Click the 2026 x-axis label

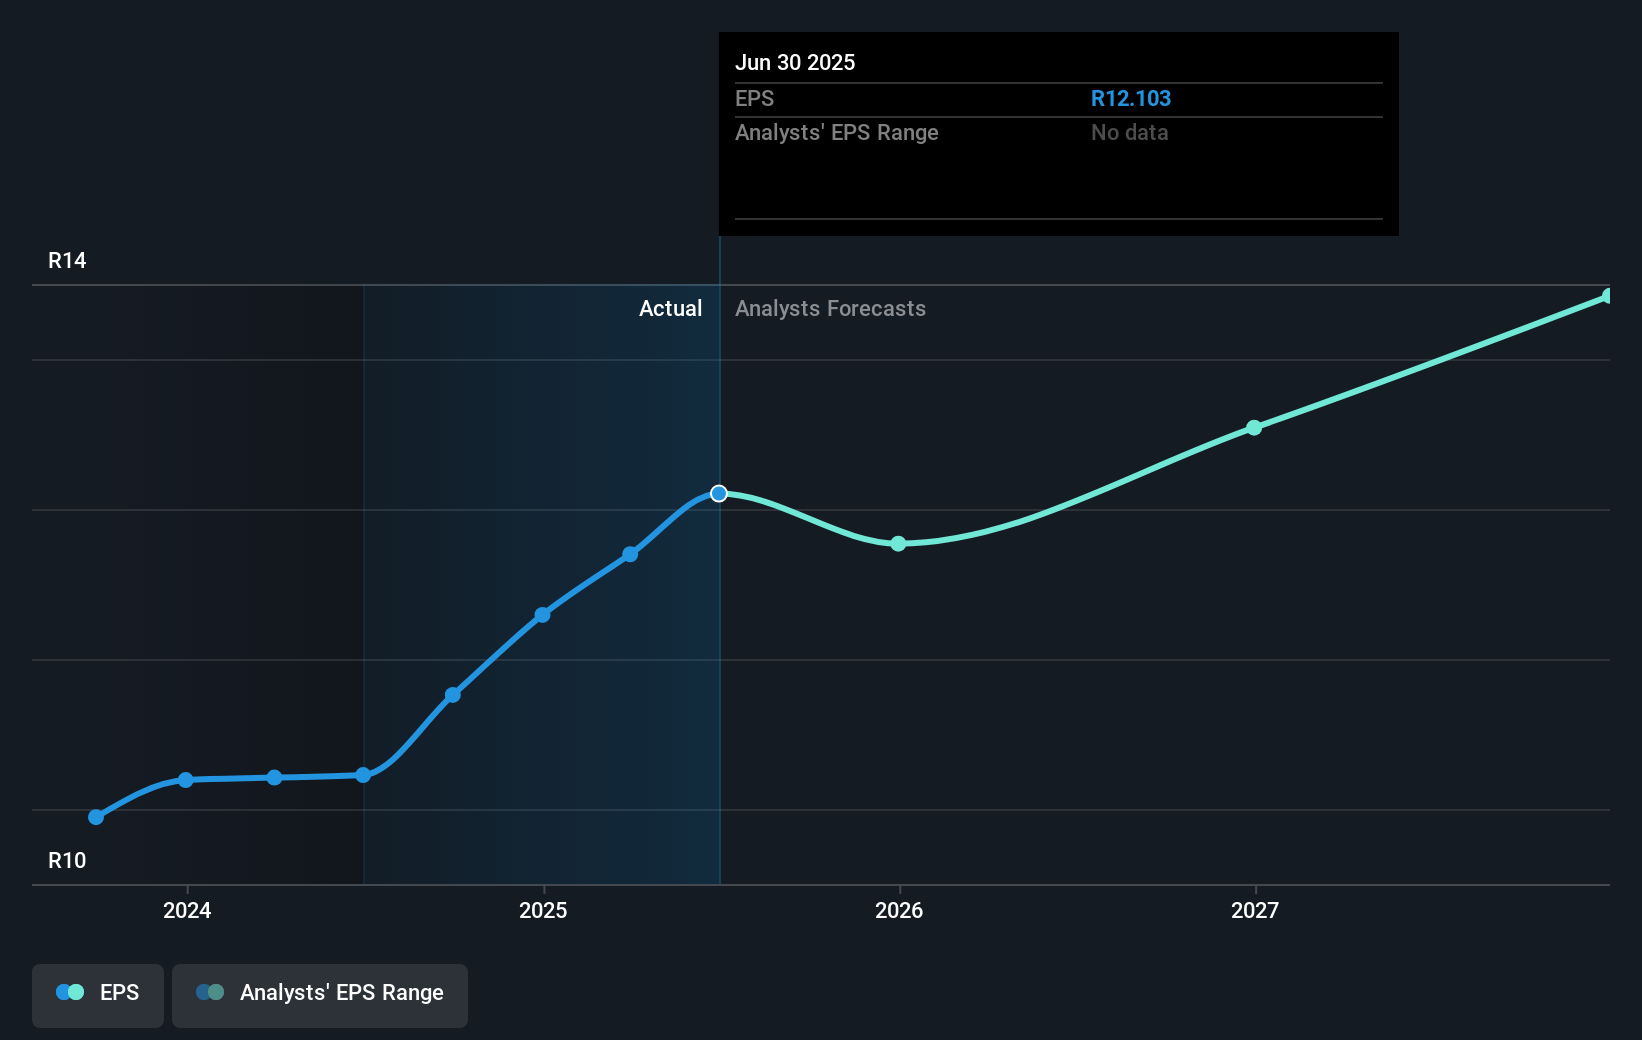point(899,911)
